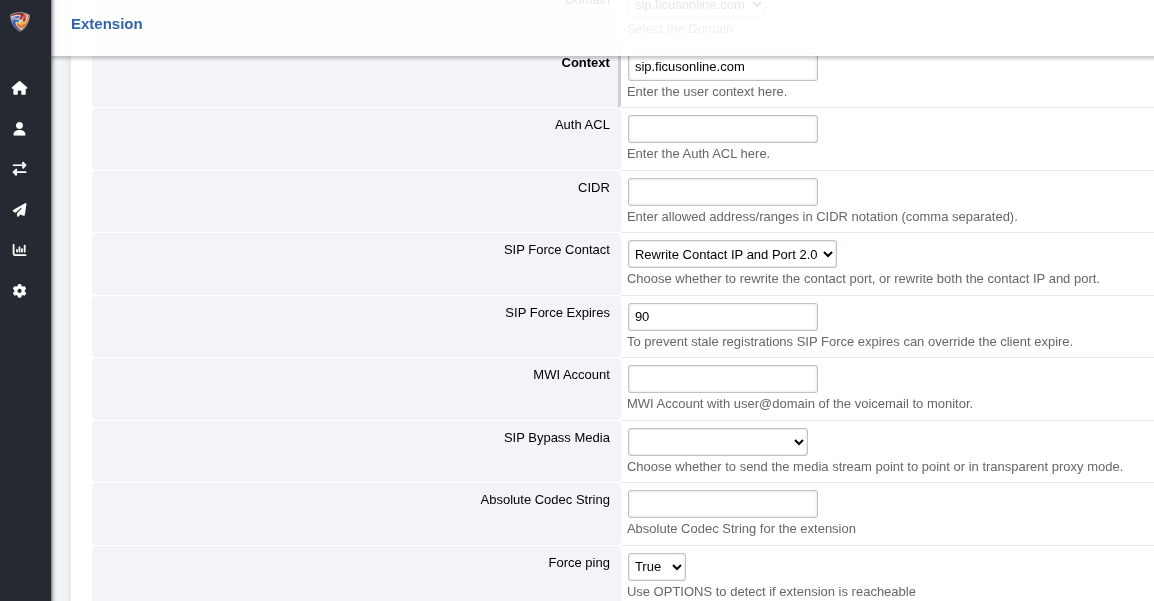The height and width of the screenshot is (601, 1154).
Task: Open the Advanced gear icon
Action: [x=19, y=291]
